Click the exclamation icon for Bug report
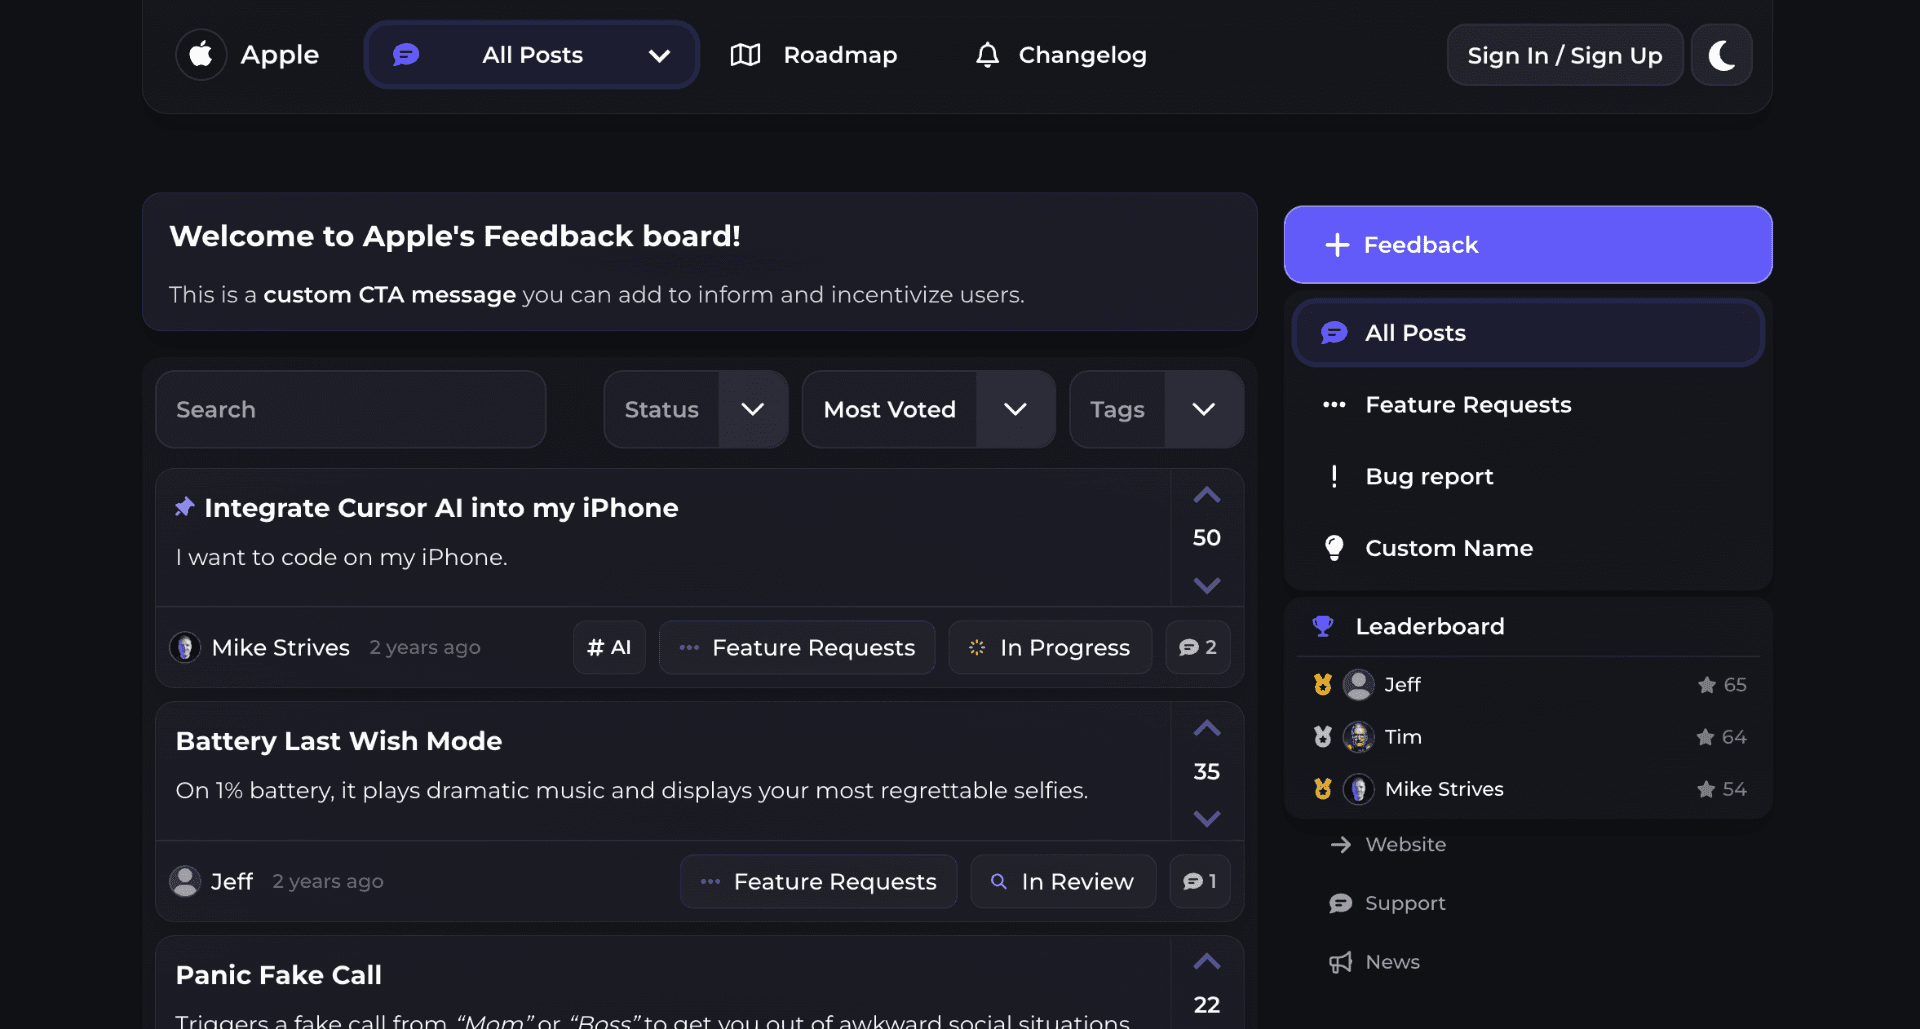The image size is (1920, 1029). (1334, 476)
